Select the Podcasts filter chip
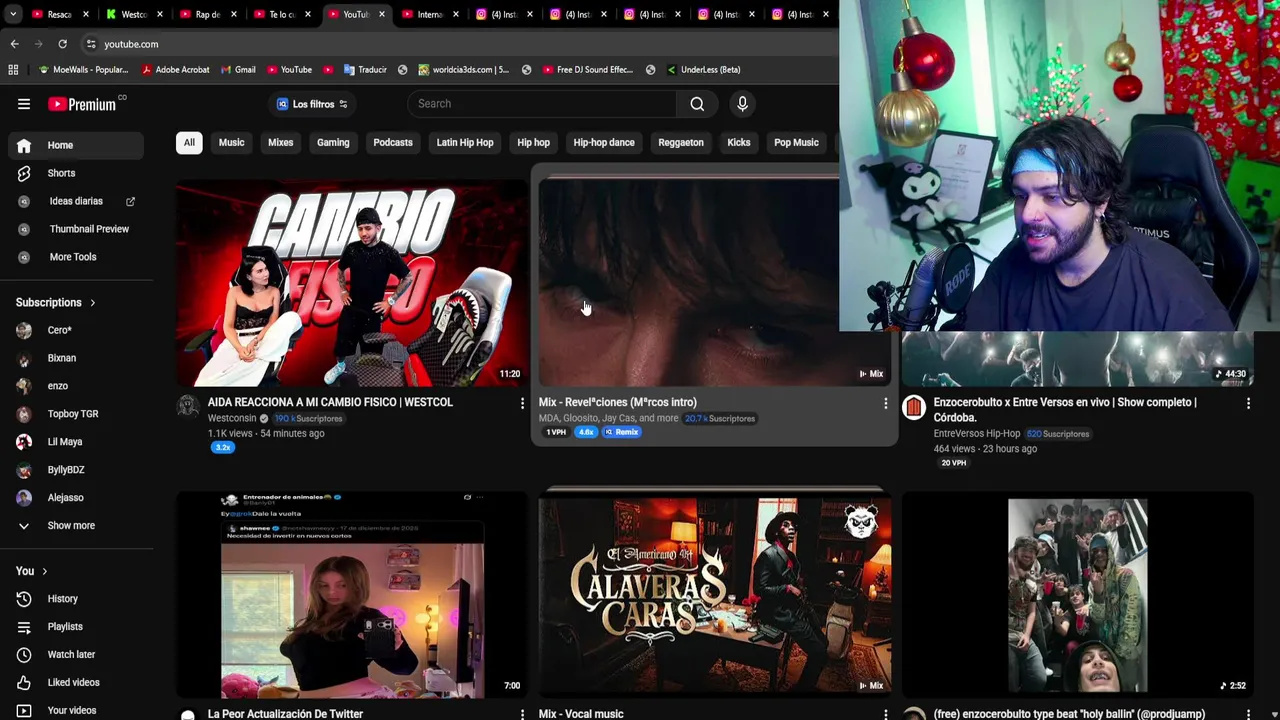This screenshot has height=720, width=1280. 393,143
